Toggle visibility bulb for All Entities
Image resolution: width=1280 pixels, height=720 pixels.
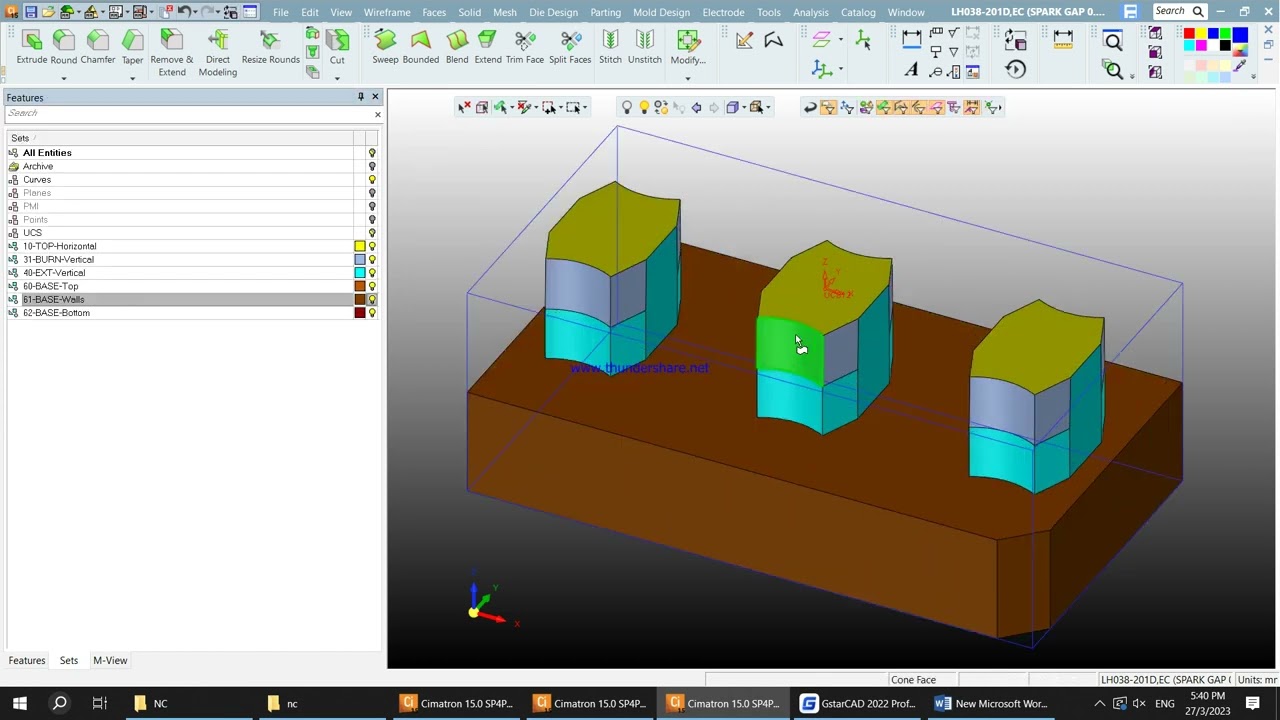(372, 153)
